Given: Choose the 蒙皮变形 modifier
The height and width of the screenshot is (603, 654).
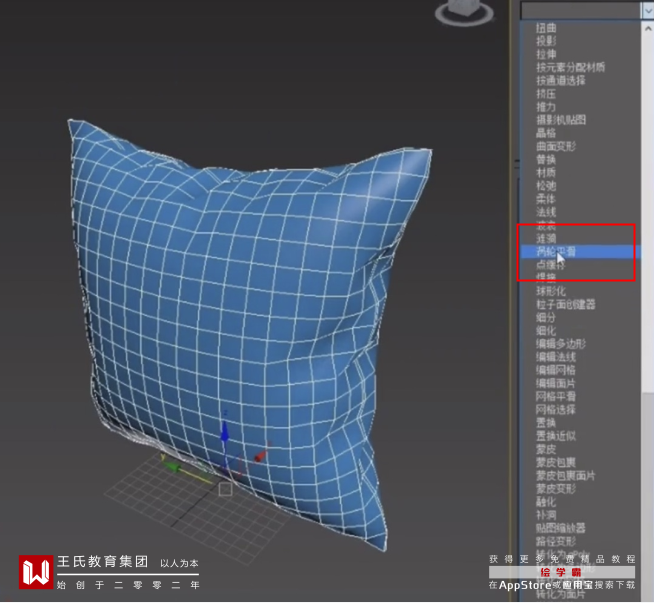Looking at the screenshot, I should click(556, 489).
